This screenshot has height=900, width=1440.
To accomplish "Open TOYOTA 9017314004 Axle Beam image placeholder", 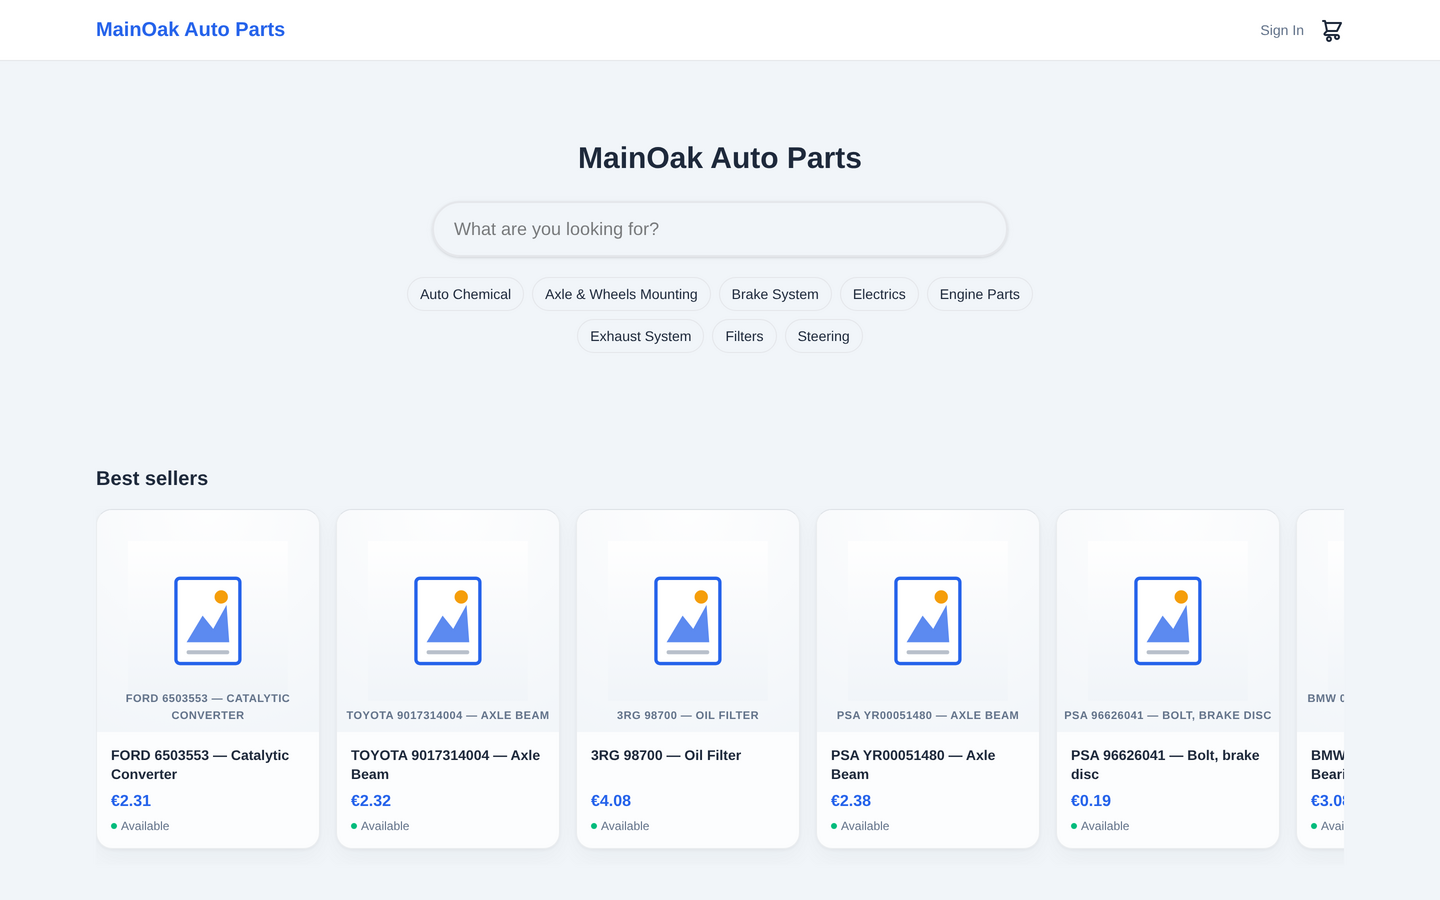I will [448, 621].
